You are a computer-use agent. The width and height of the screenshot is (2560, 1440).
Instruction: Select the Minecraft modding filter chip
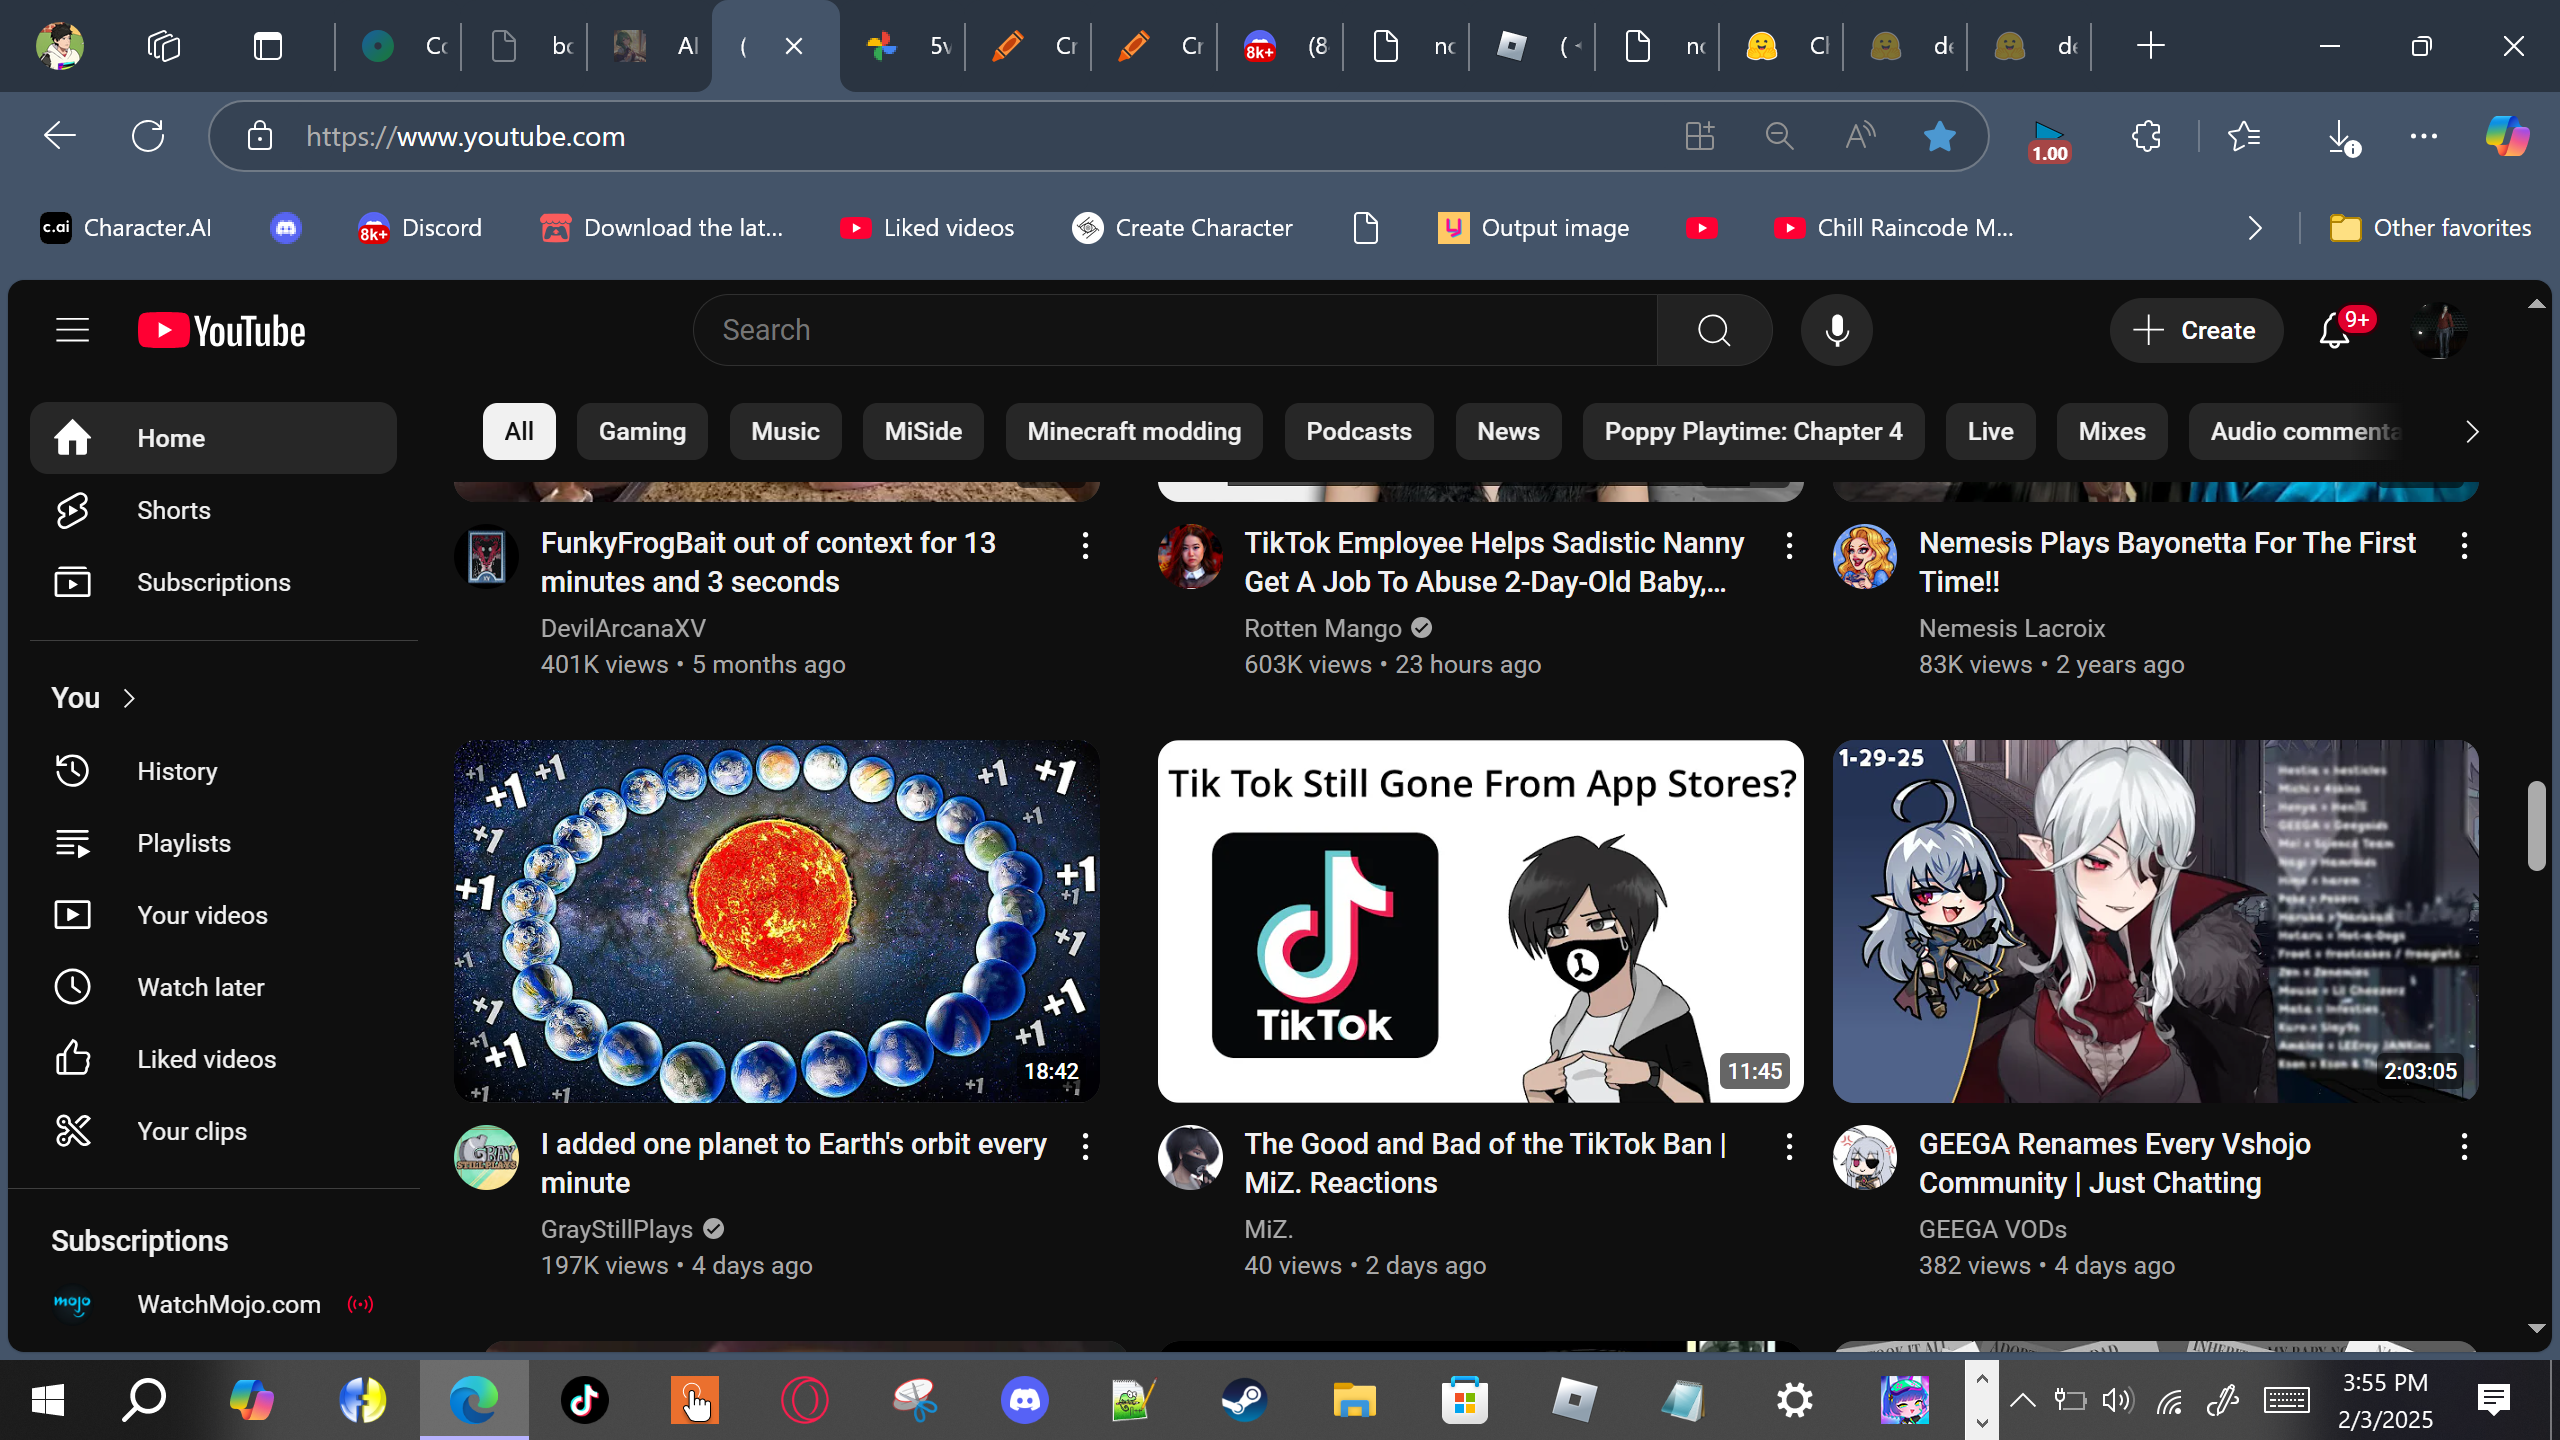[1134, 432]
